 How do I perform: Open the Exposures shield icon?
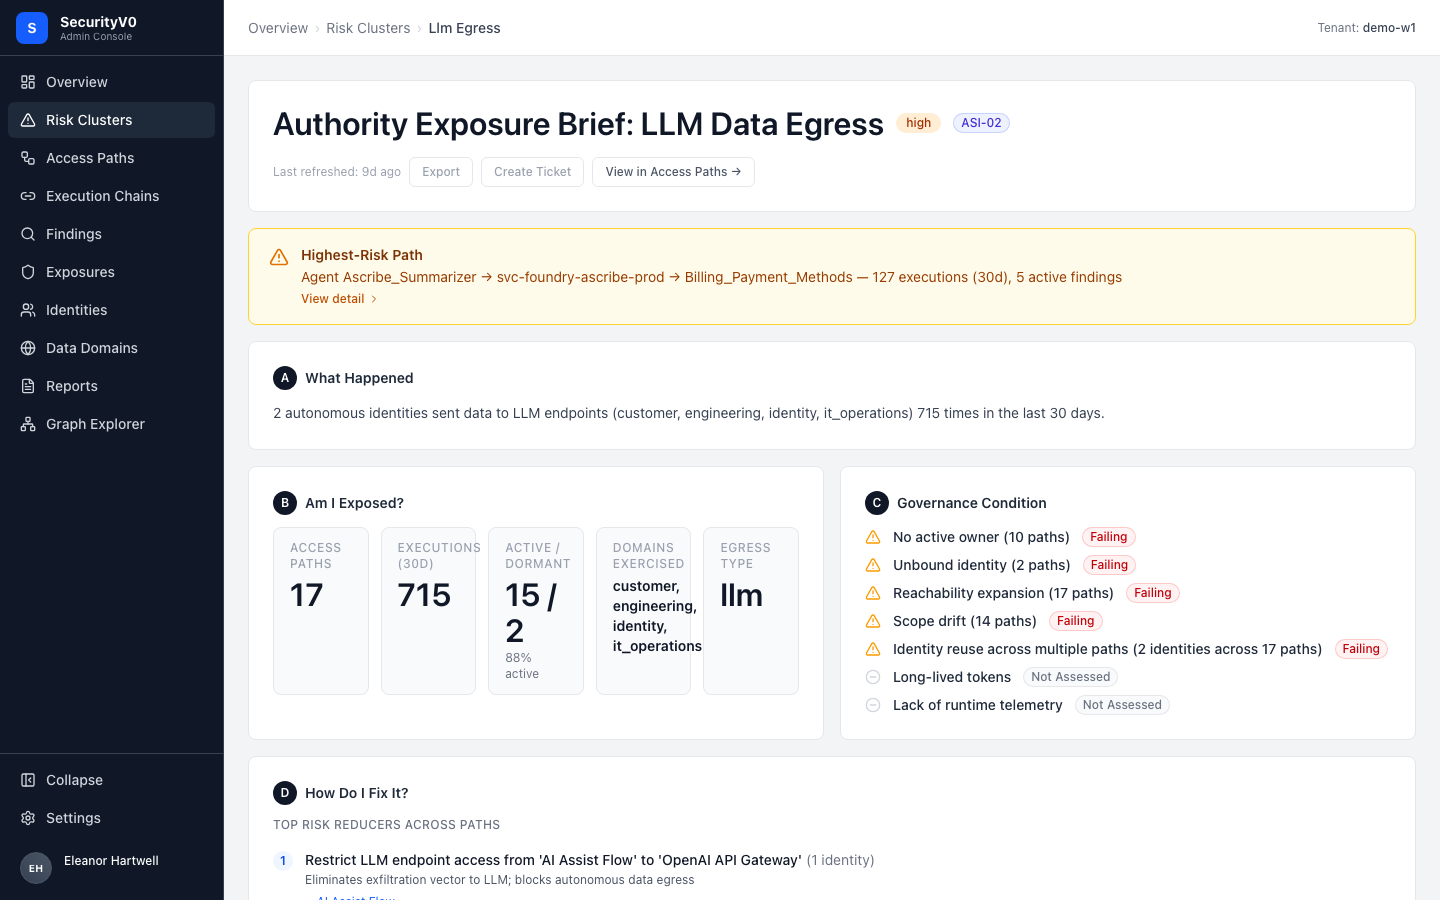coord(28,272)
